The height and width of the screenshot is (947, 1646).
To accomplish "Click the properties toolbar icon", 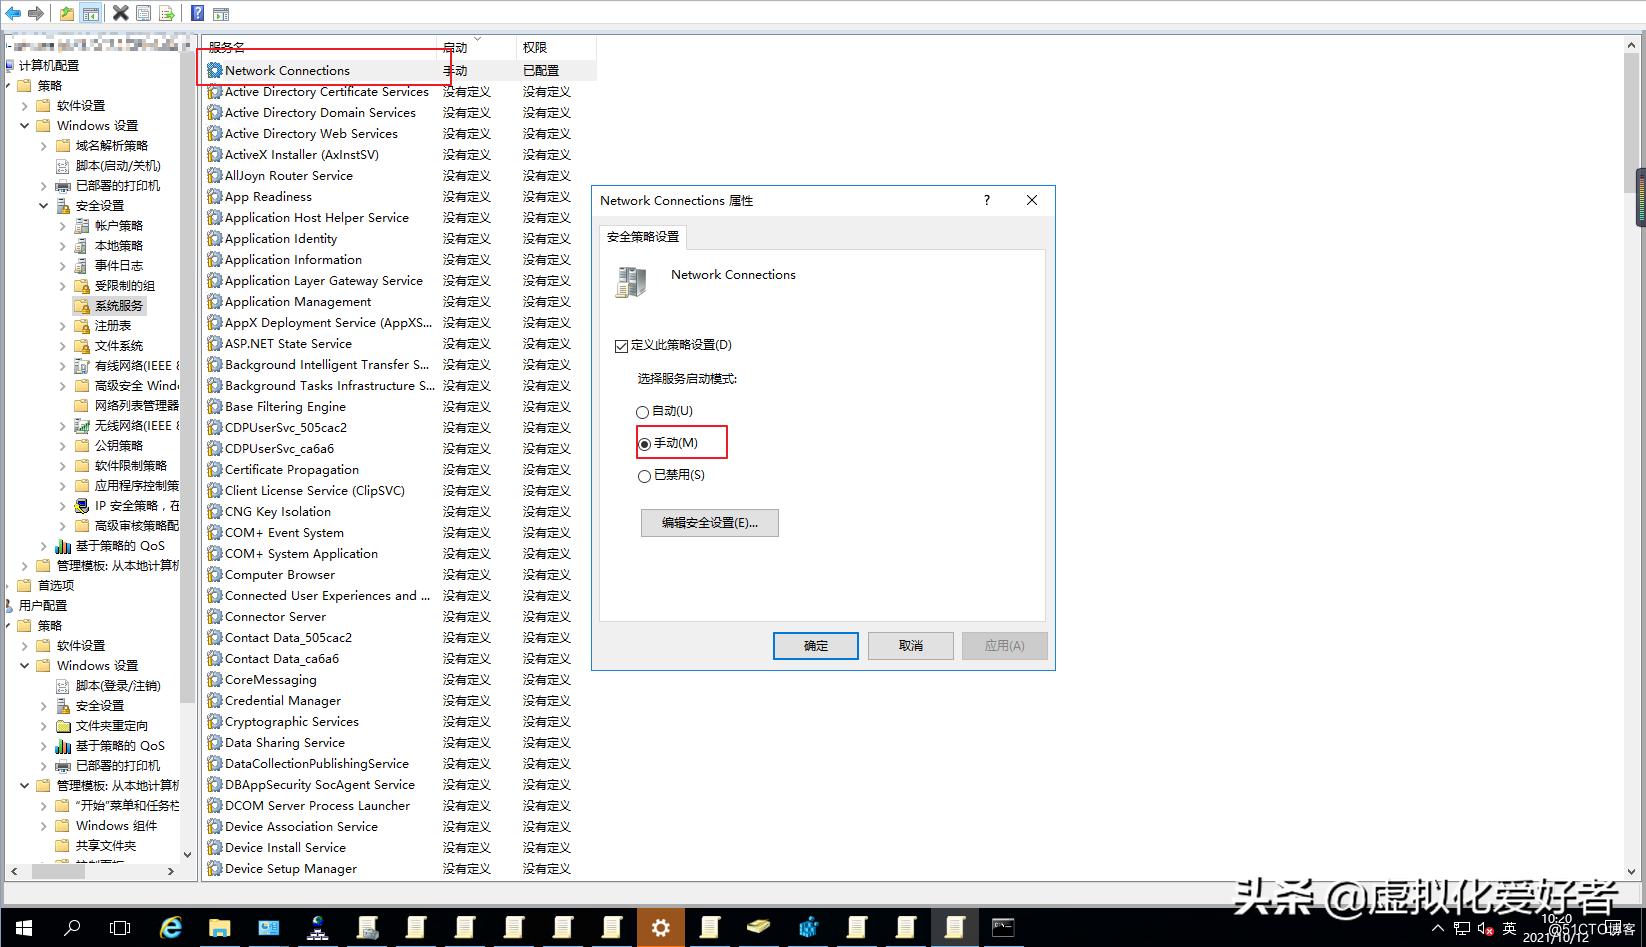I will pos(142,13).
